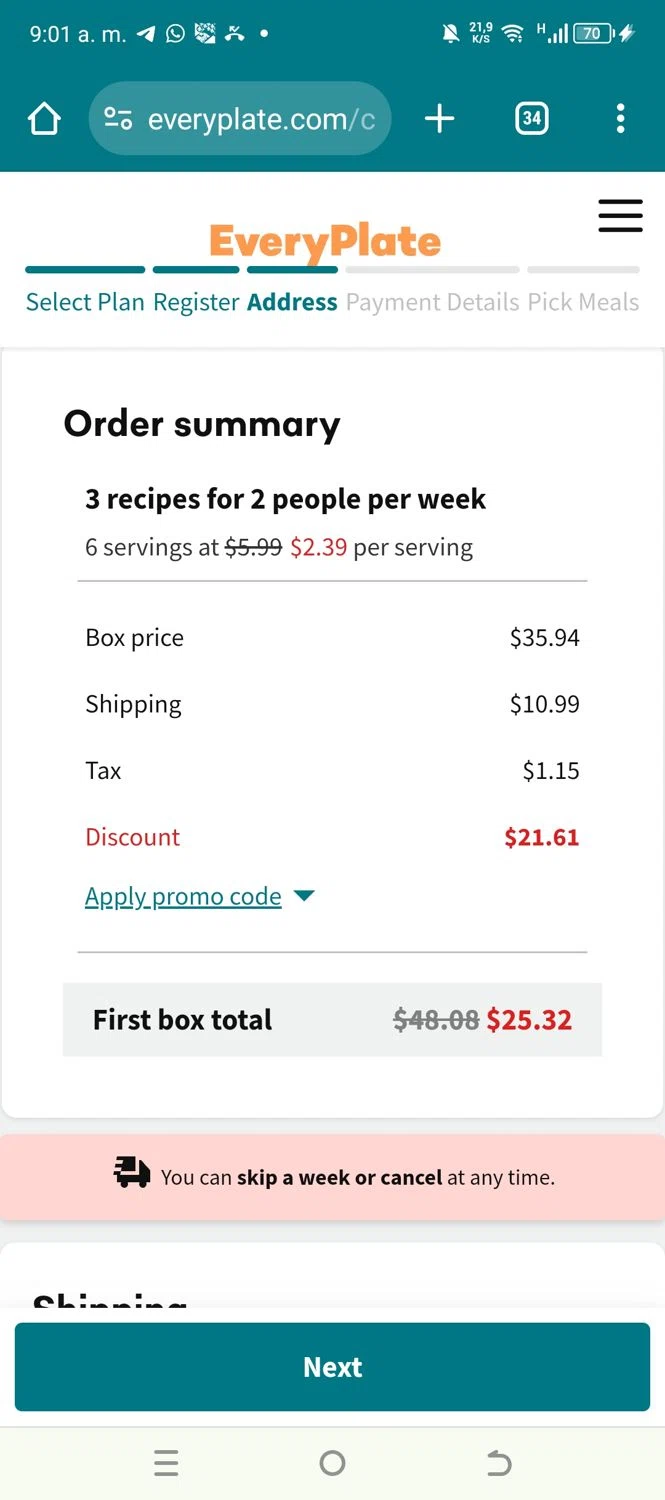Expand the Apply promo code arrow
Image resolution: width=665 pixels, height=1500 pixels.
pos(305,896)
